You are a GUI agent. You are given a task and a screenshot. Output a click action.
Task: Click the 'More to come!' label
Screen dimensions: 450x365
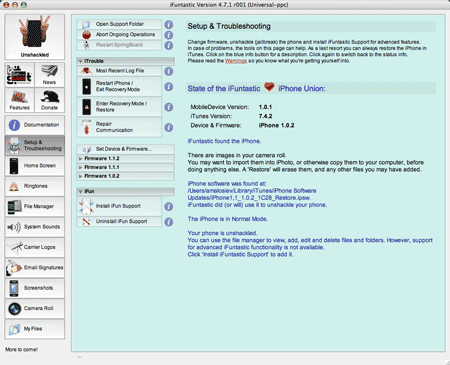pos(21,350)
